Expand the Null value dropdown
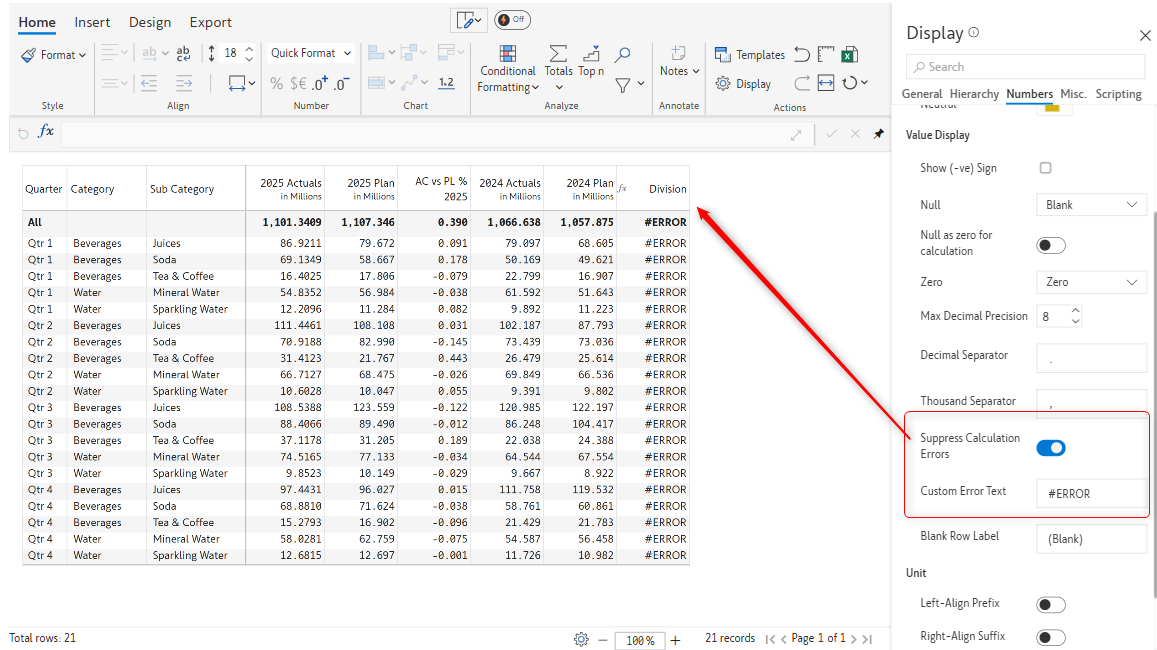The width and height of the screenshot is (1157, 650). pyautogui.click(x=1090, y=205)
